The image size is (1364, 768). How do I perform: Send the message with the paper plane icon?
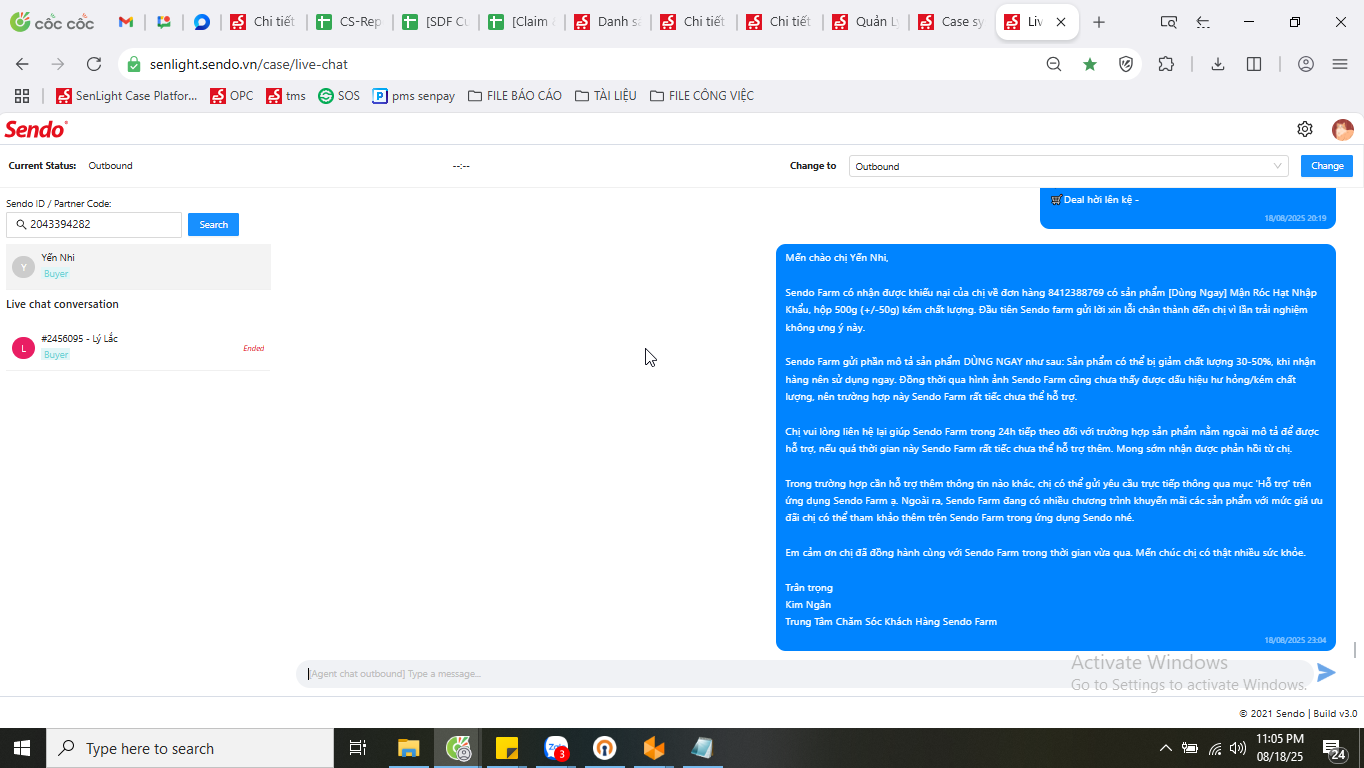pos(1326,673)
